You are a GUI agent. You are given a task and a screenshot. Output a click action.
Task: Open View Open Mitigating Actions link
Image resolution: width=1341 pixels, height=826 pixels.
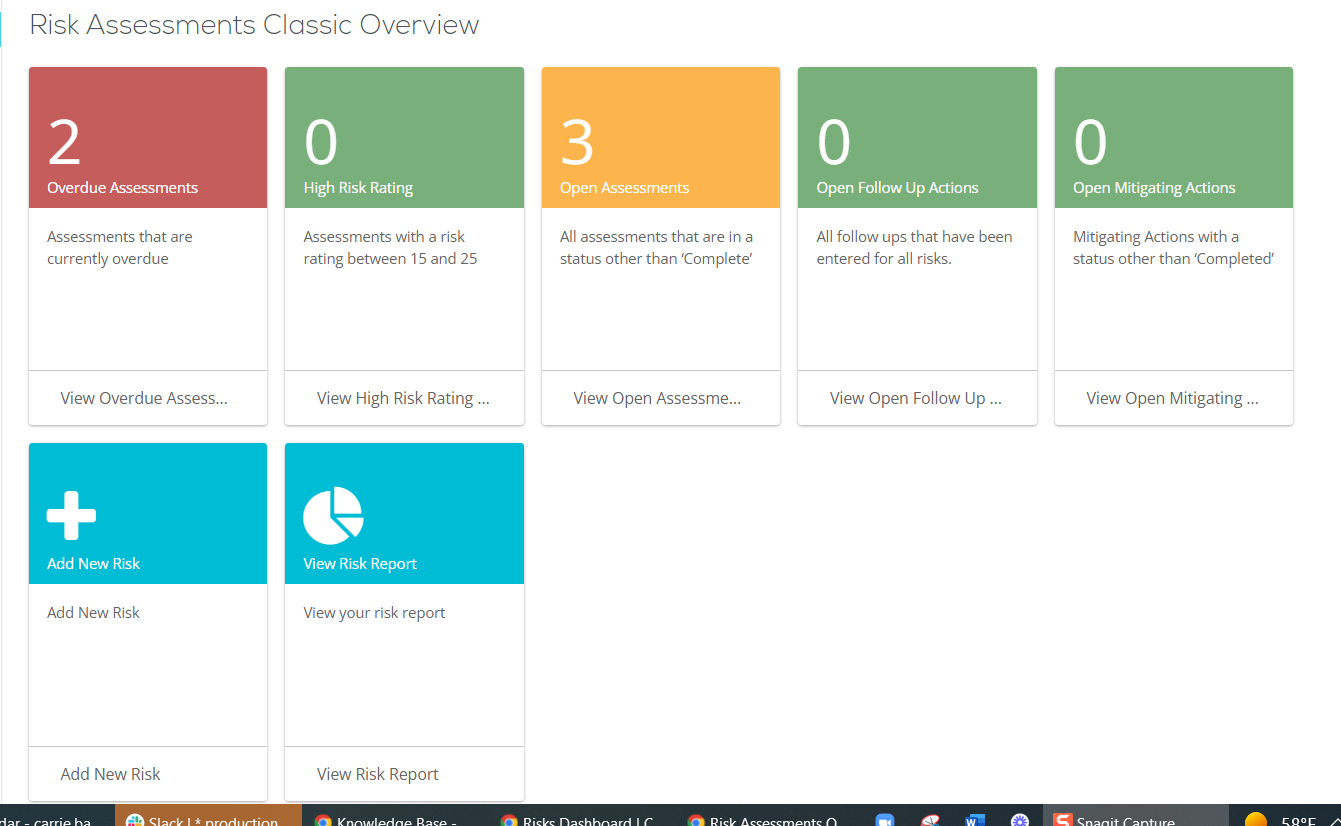1172,398
